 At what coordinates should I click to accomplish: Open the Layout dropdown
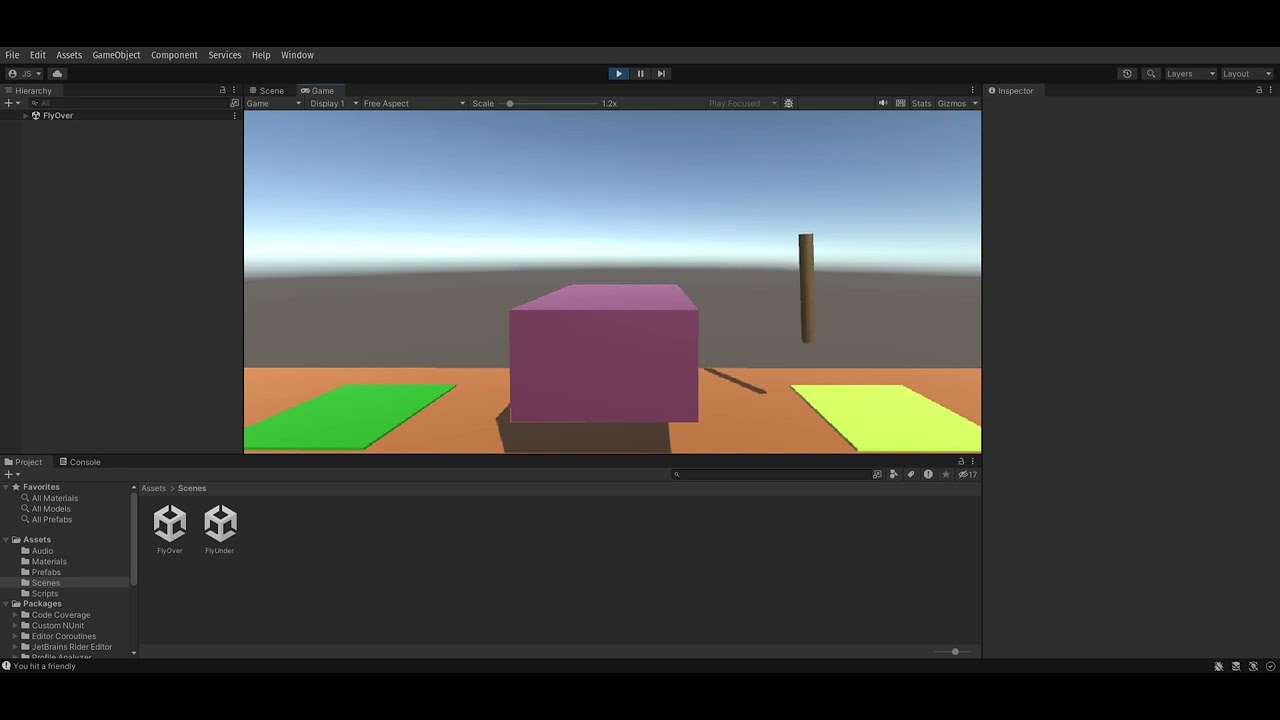[x=1247, y=73]
